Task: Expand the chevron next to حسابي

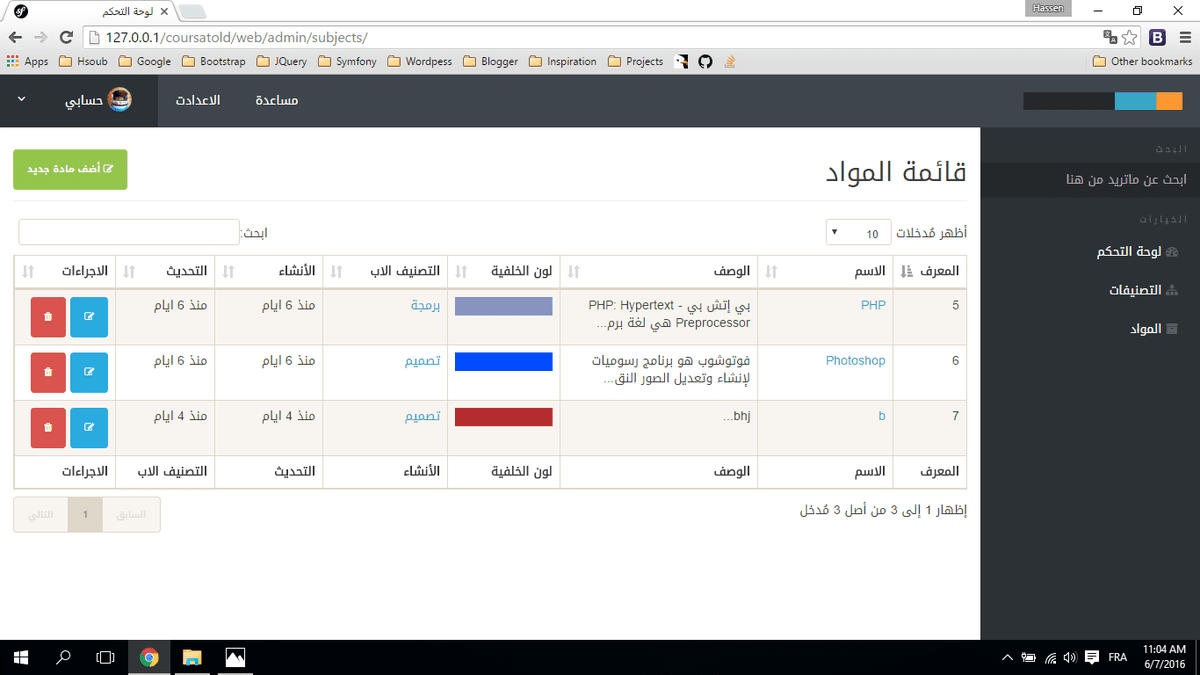Action: tap(21, 100)
